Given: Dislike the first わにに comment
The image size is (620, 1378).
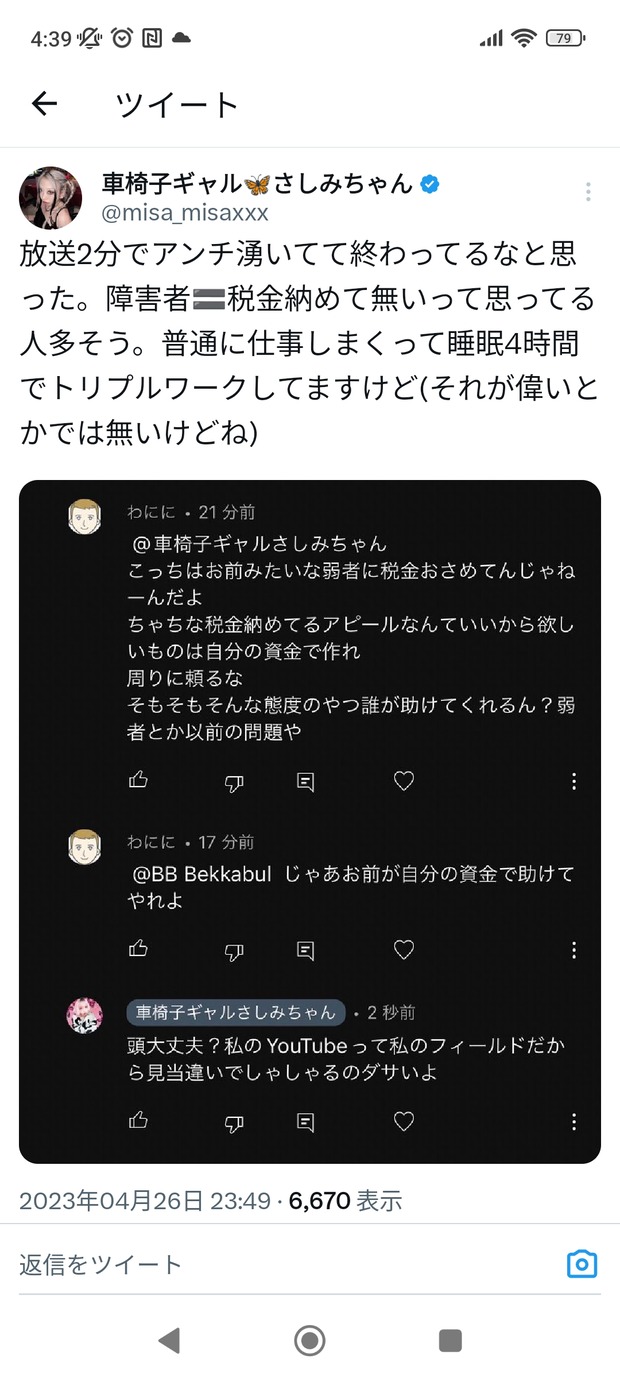Looking at the screenshot, I should (233, 783).
